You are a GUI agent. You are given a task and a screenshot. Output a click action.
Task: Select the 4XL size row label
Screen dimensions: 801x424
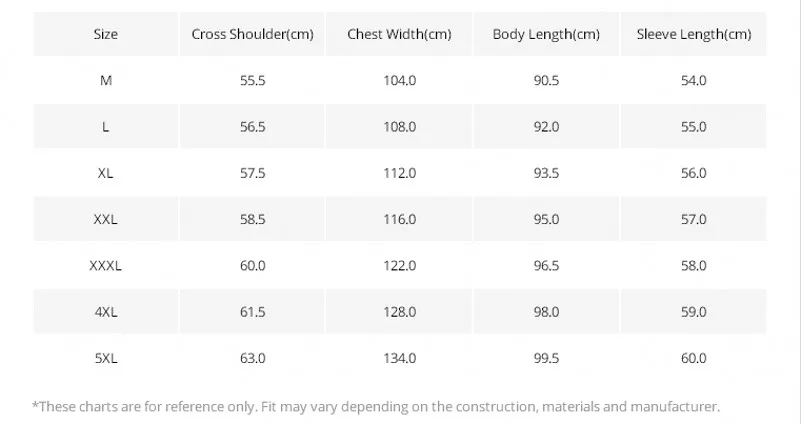[106, 312]
